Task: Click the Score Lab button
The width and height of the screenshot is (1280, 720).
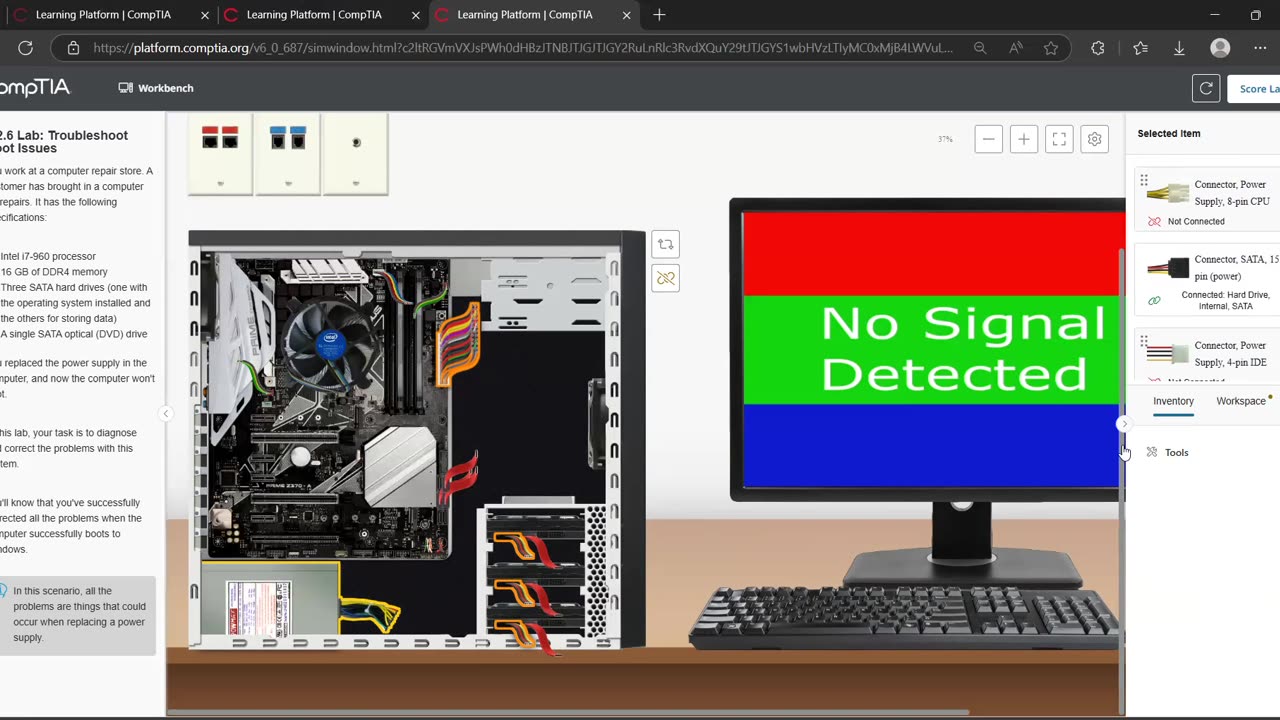Action: pyautogui.click(x=1254, y=88)
